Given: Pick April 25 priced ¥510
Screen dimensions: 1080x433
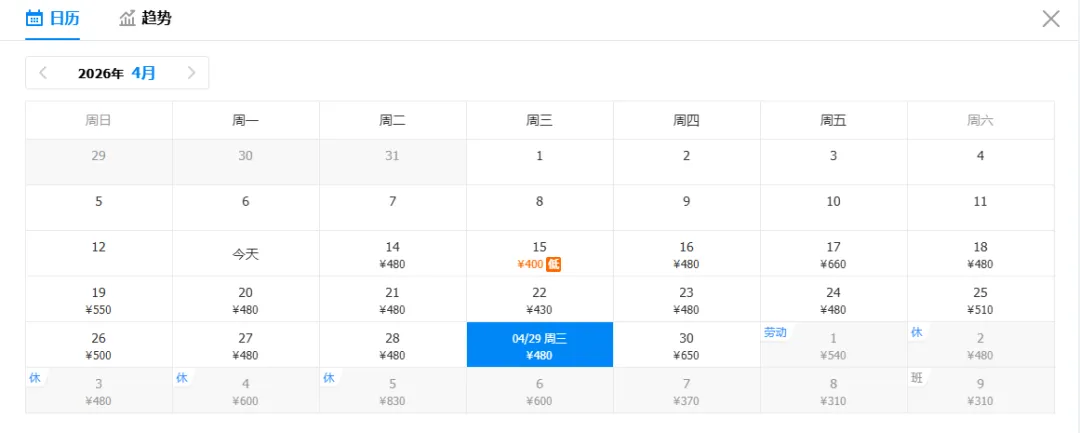Looking at the screenshot, I should [x=981, y=299].
